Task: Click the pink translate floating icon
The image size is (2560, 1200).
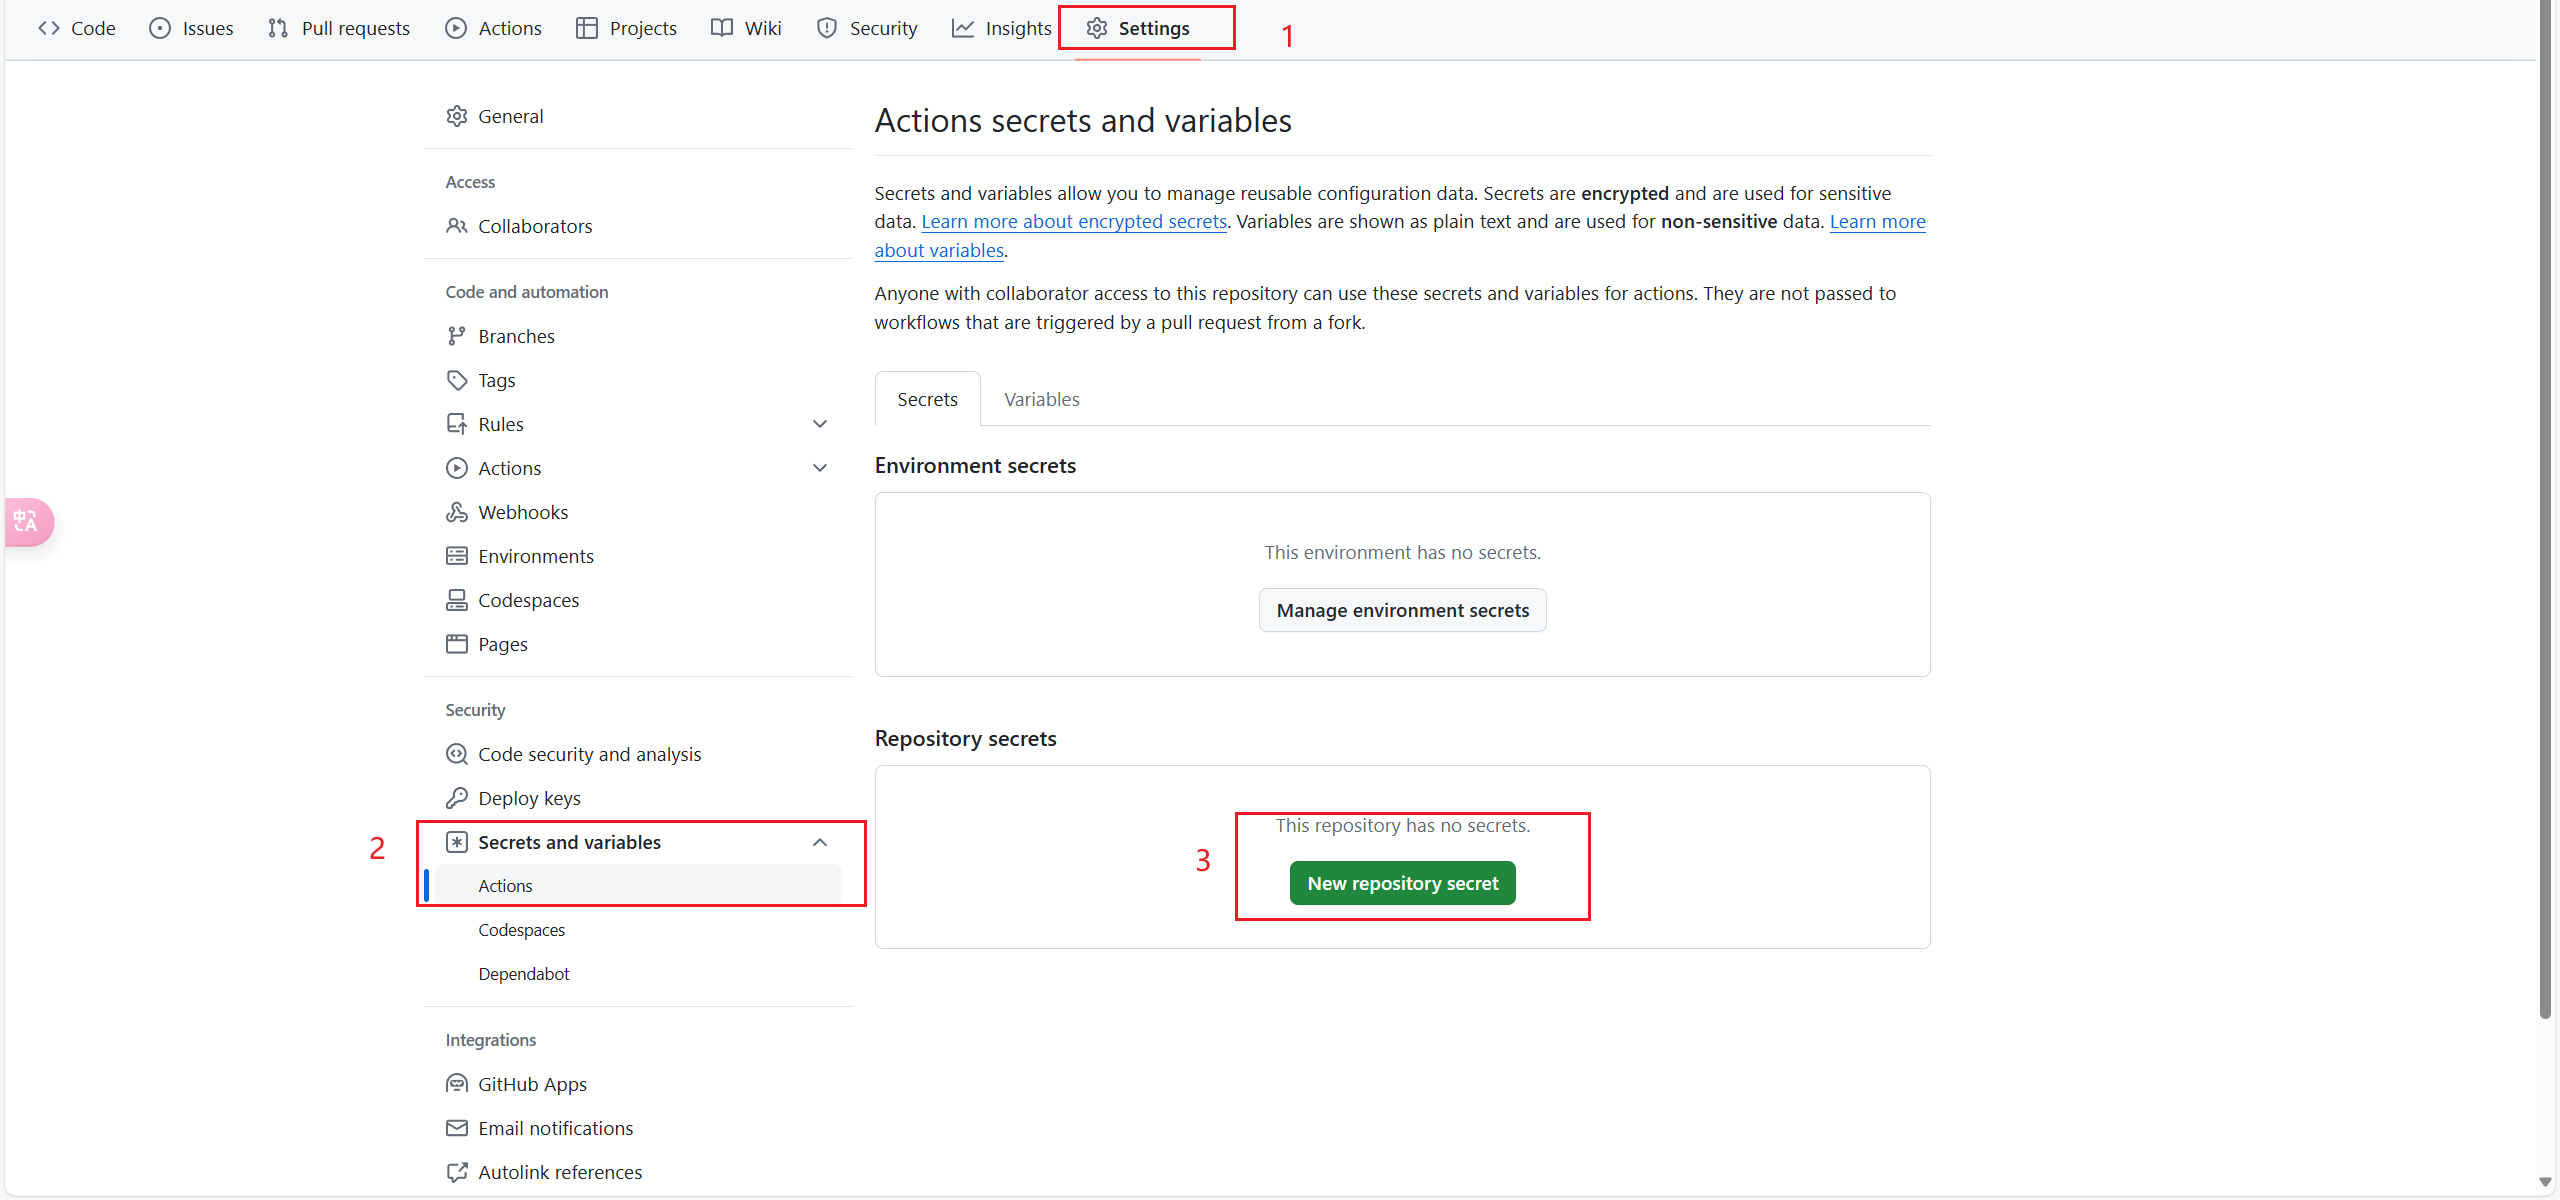Action: point(27,522)
